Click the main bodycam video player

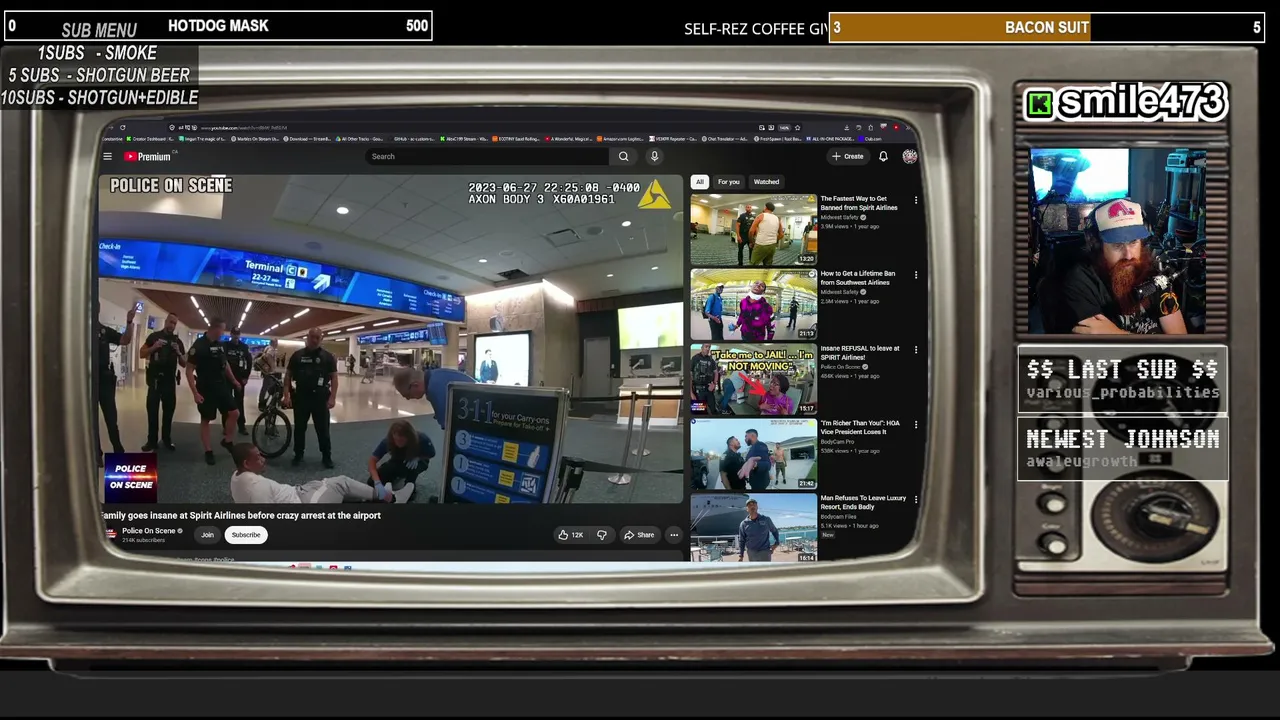pyautogui.click(x=391, y=339)
